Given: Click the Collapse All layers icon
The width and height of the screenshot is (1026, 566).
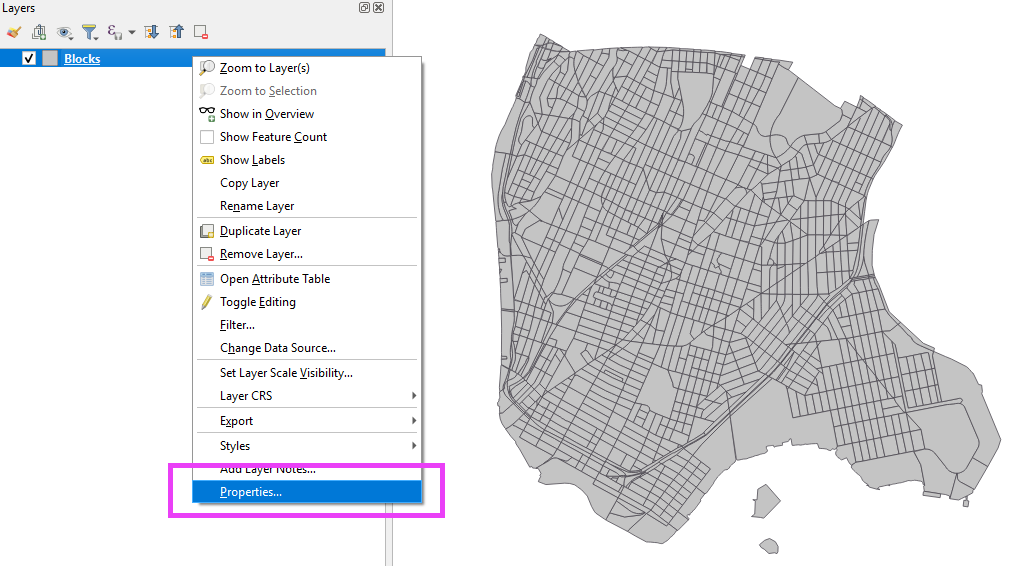Looking at the screenshot, I should pos(177,32).
